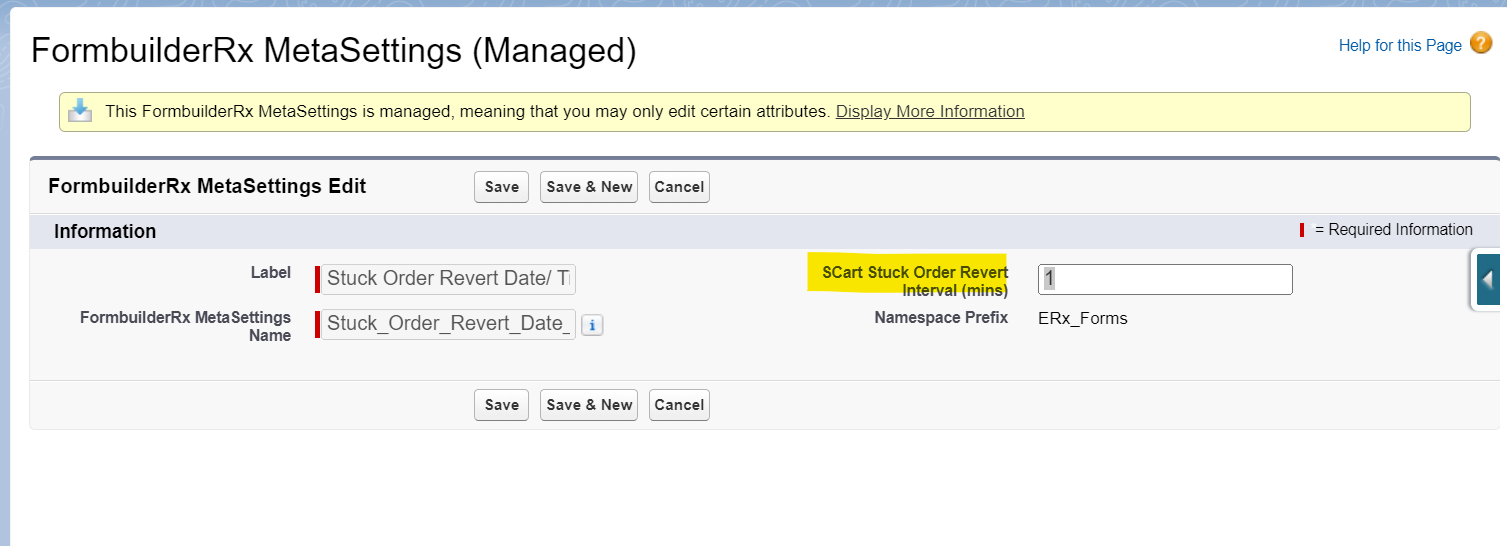Open the Display More Information link
The height and width of the screenshot is (546, 1507).
(x=930, y=112)
